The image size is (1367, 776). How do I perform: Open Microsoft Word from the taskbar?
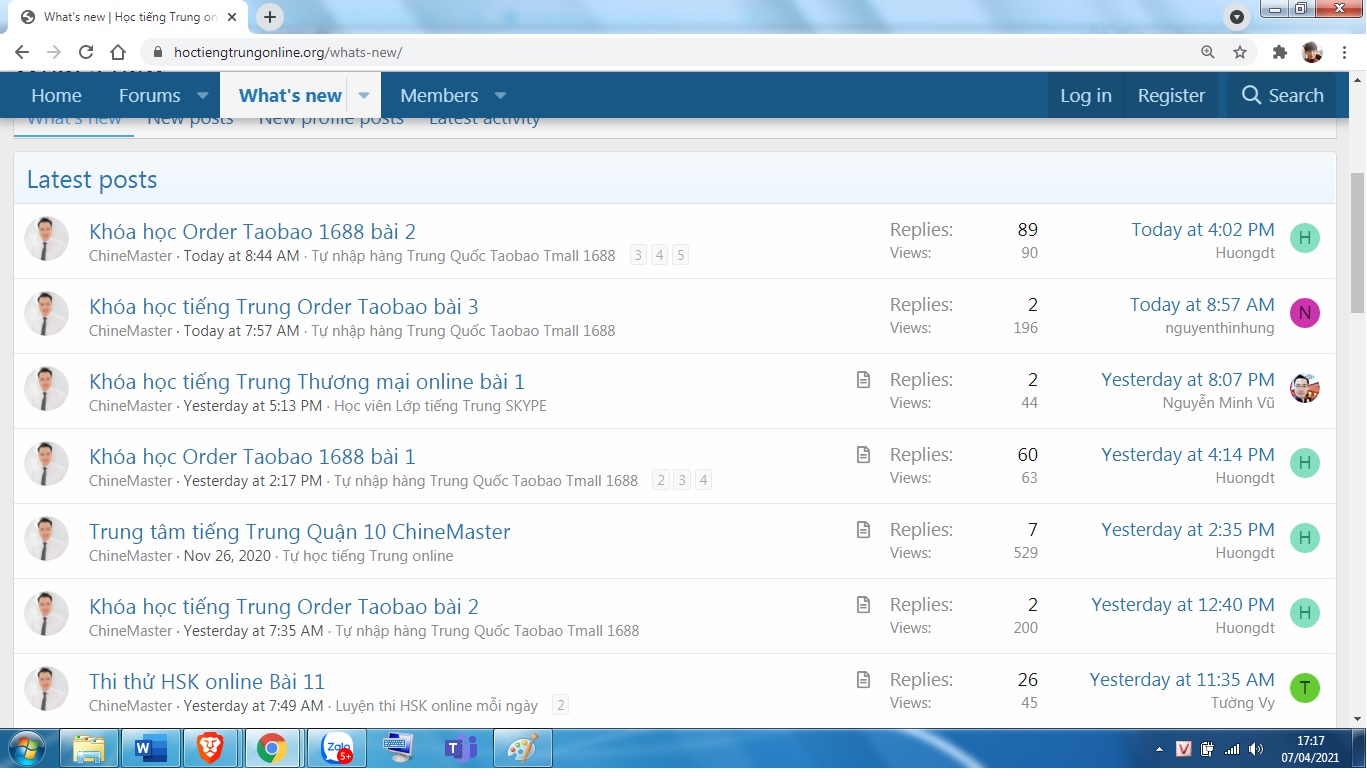point(150,748)
